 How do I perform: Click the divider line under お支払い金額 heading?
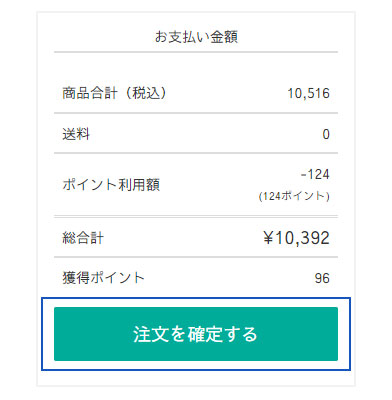[x=196, y=52]
